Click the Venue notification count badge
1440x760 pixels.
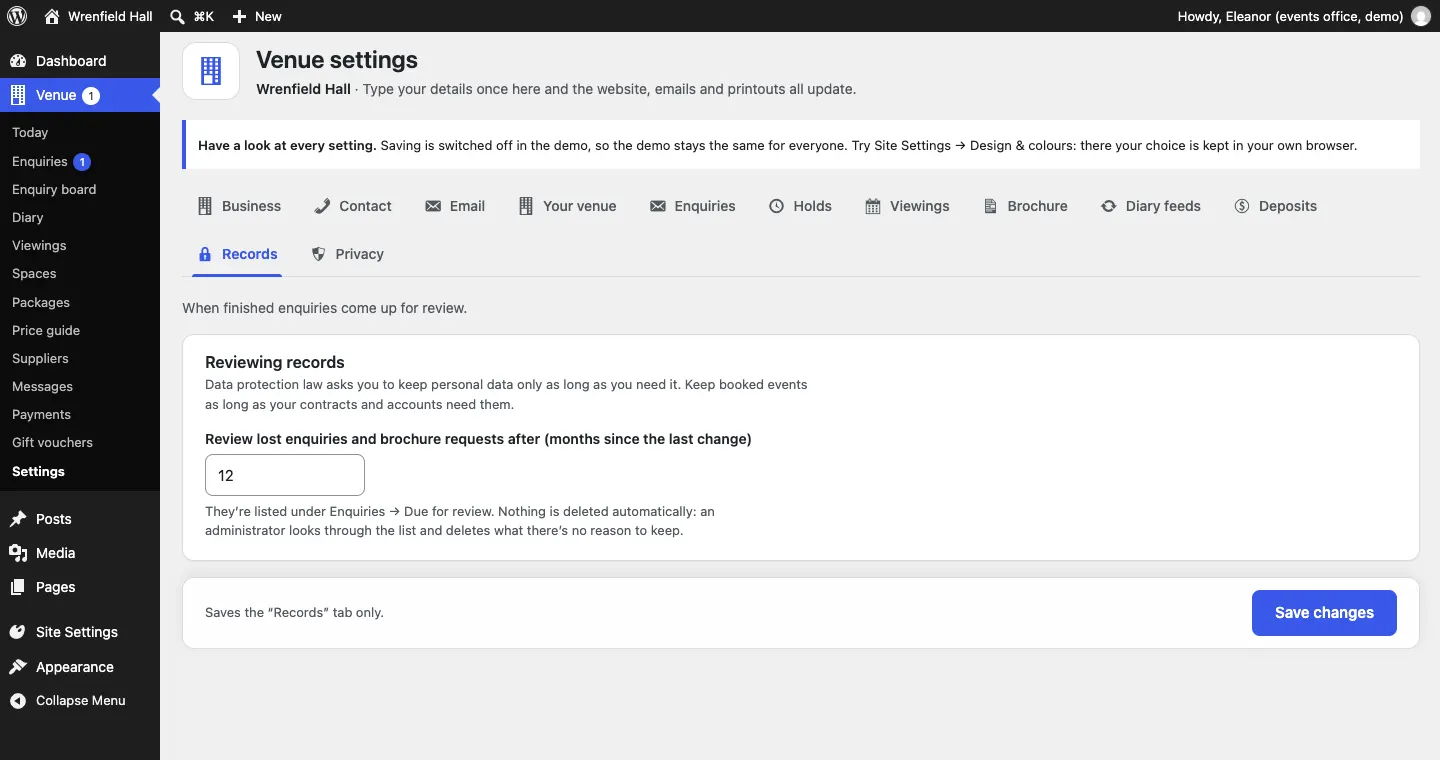point(91,96)
